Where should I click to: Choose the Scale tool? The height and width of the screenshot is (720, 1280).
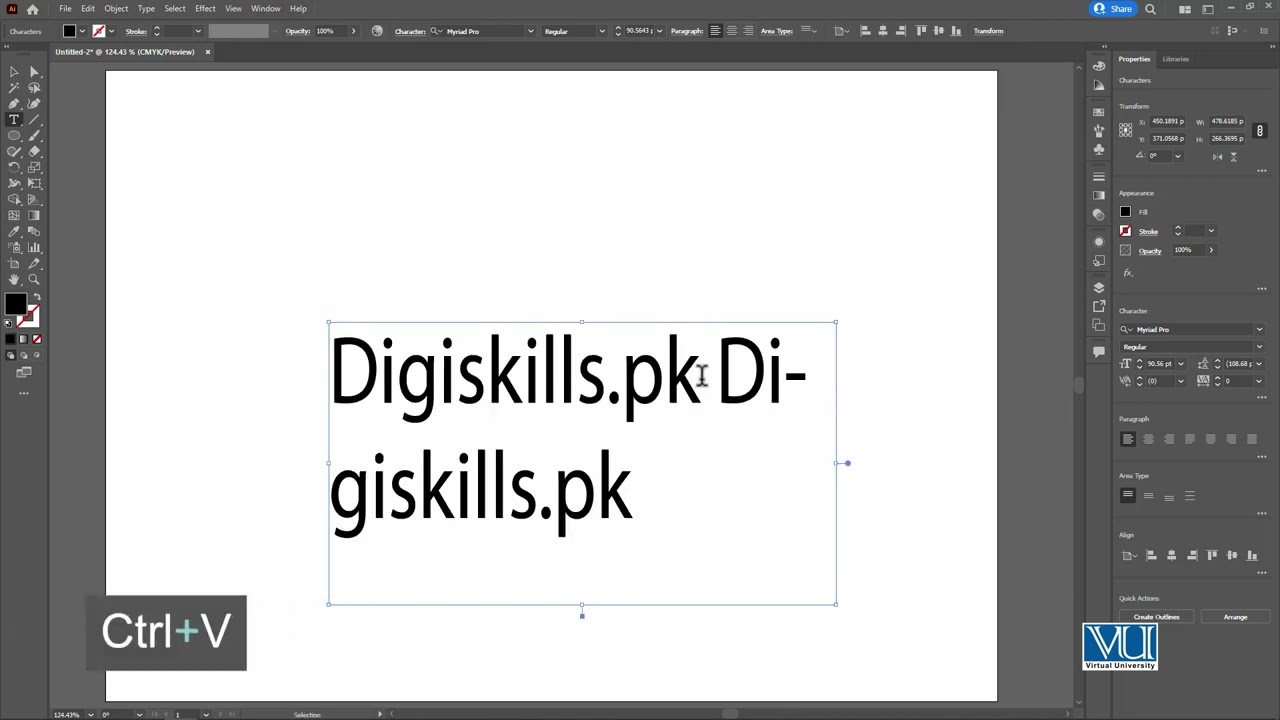click(34, 168)
